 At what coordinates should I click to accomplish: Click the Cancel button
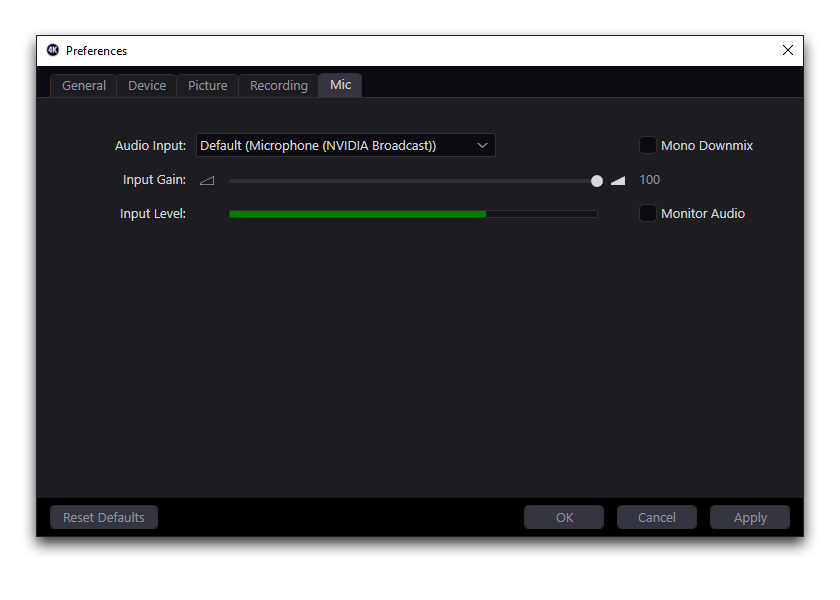(657, 518)
